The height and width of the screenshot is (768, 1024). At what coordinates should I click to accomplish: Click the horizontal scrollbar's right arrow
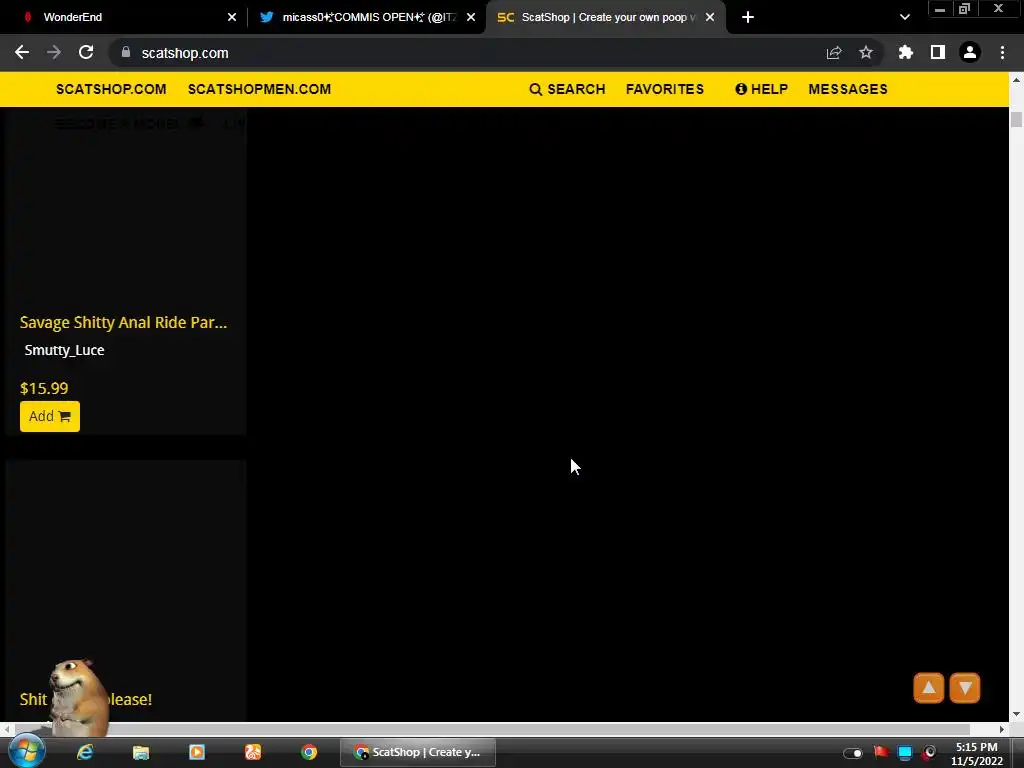coord(1002,729)
